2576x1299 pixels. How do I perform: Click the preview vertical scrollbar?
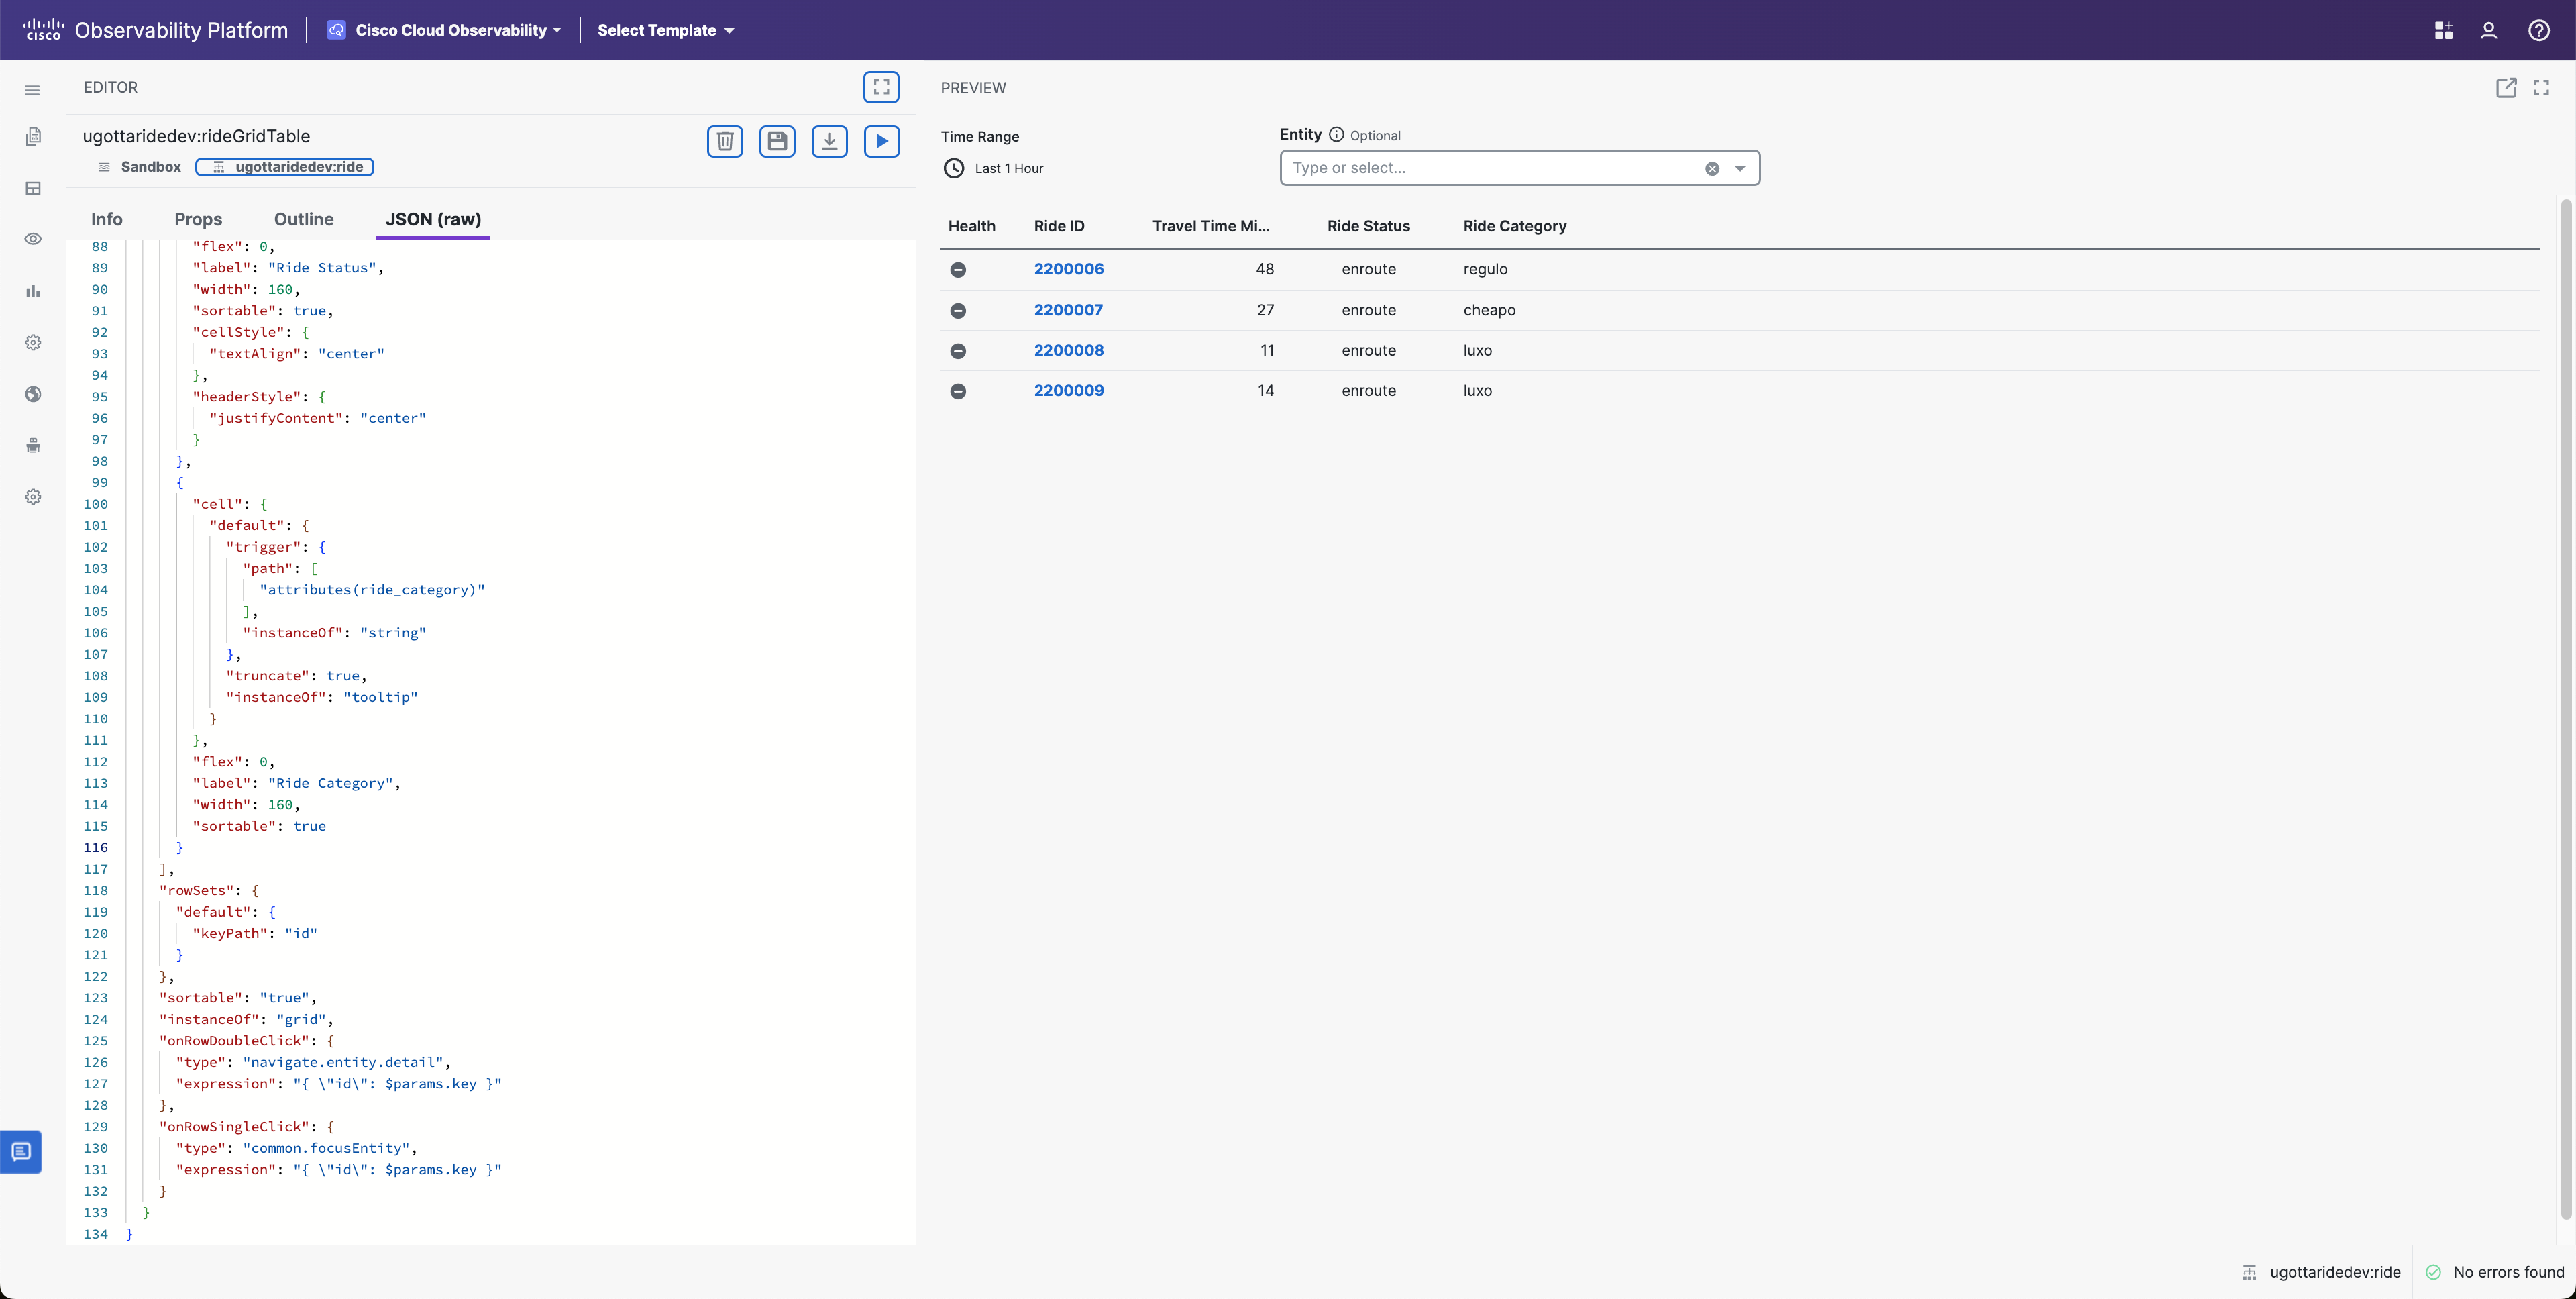pos(2565,700)
